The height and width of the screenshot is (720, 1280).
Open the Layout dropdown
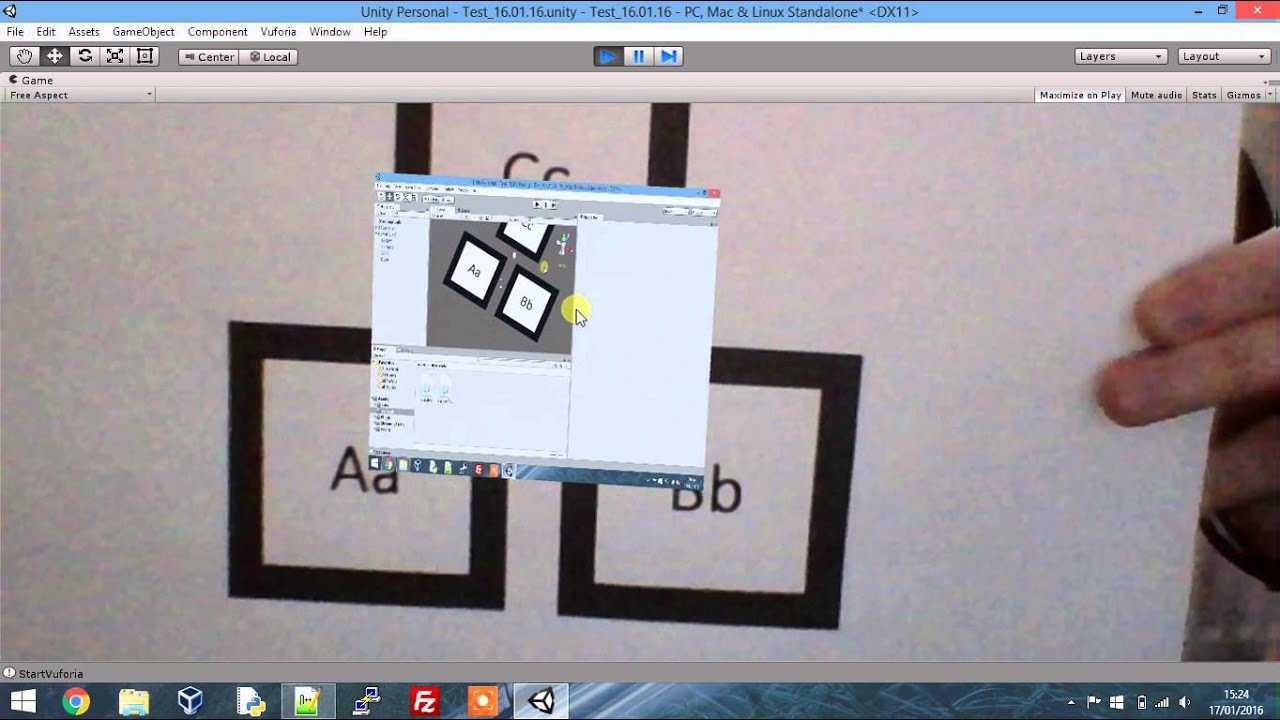coord(1224,57)
